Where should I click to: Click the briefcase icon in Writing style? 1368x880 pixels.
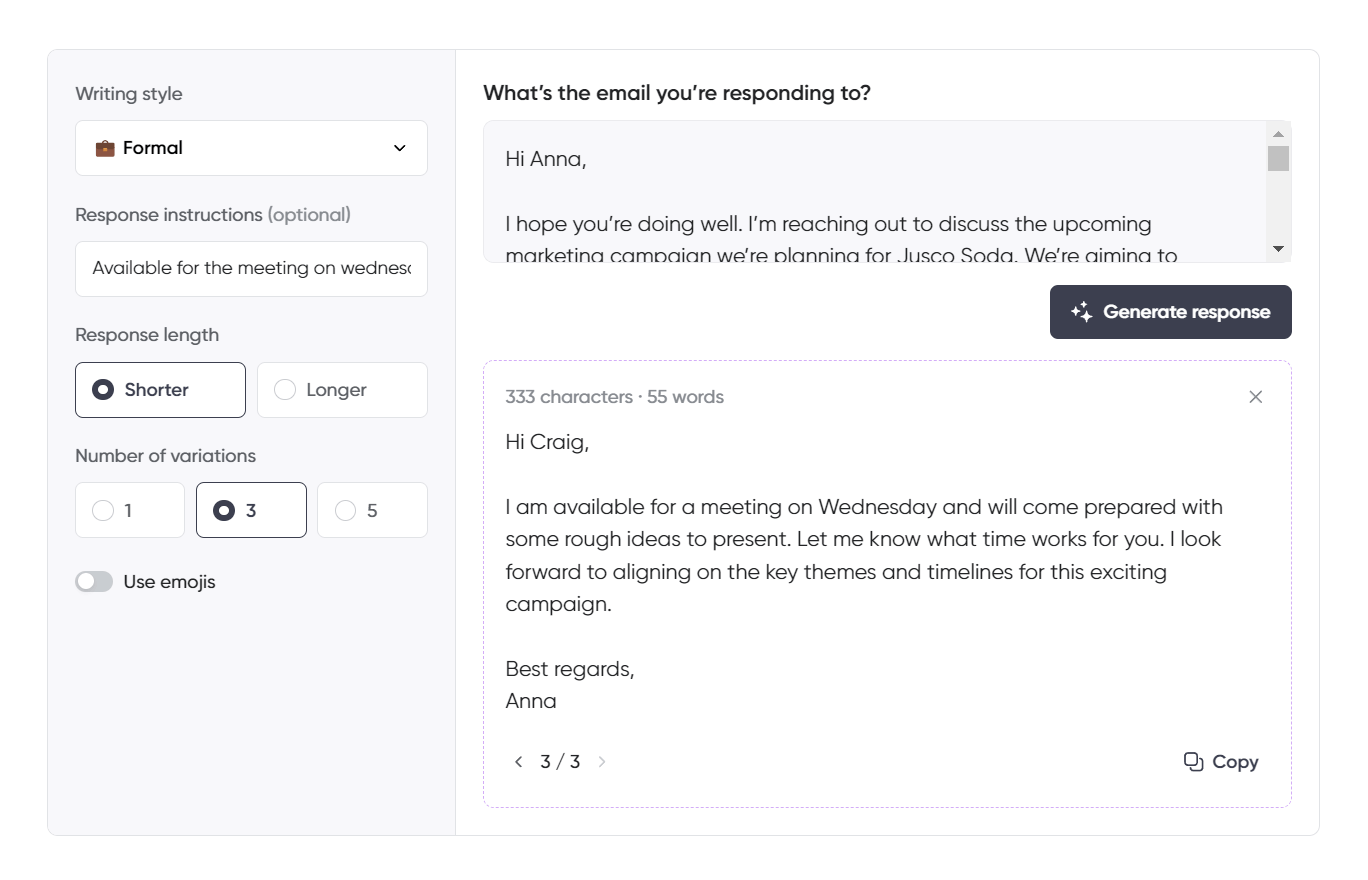(x=107, y=147)
